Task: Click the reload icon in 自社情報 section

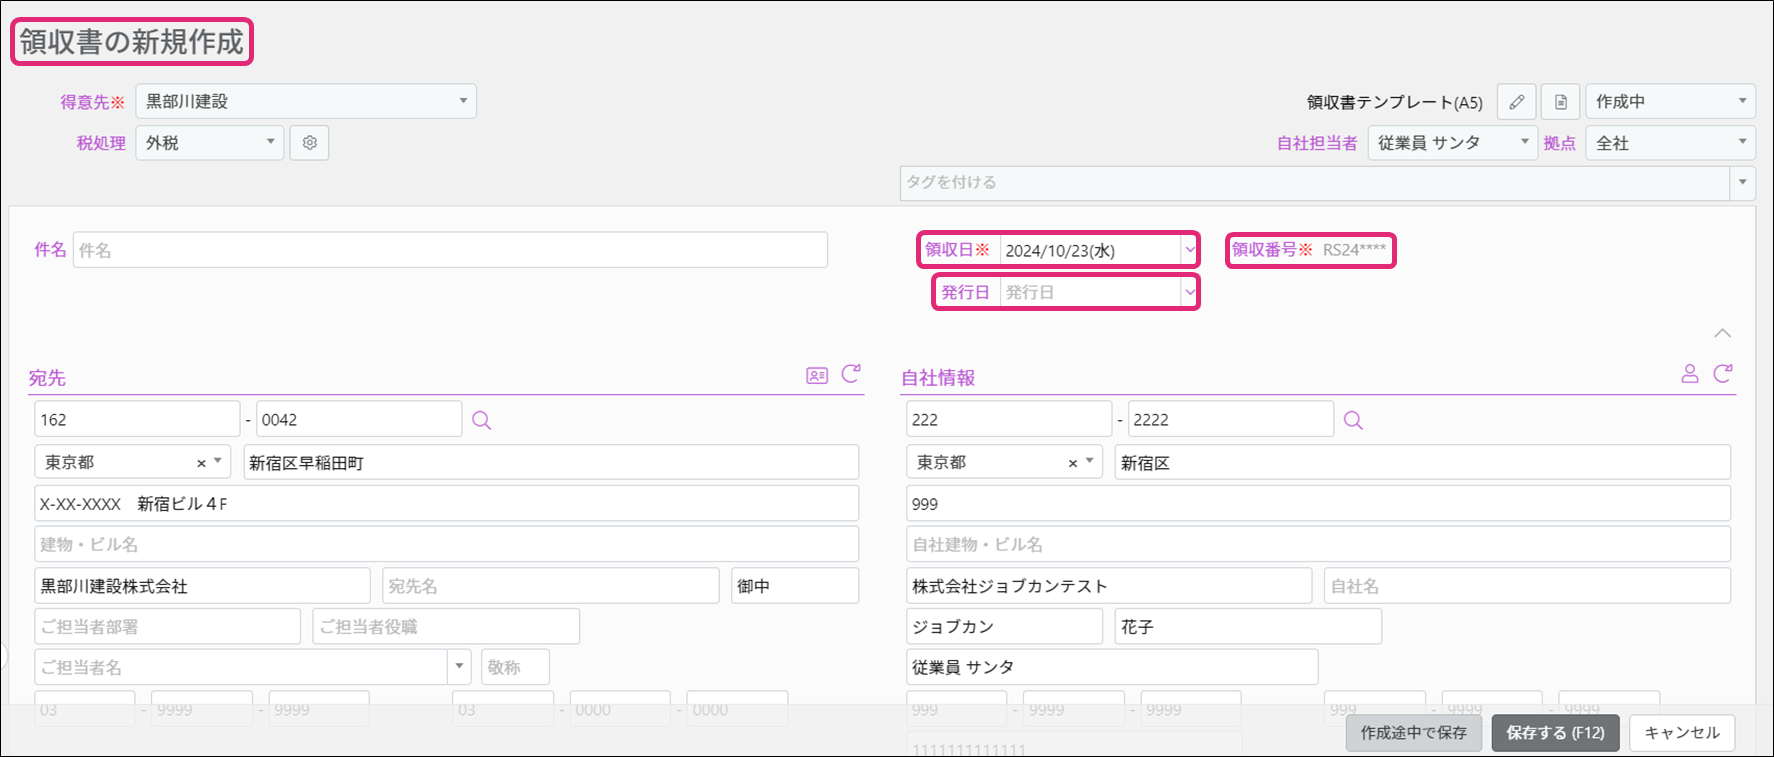Action: pyautogui.click(x=1722, y=374)
